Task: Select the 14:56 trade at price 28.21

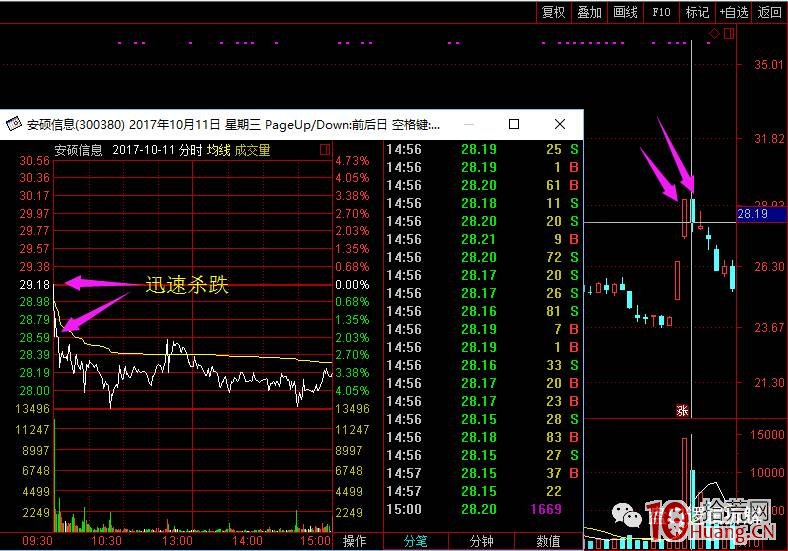Action: (483, 239)
